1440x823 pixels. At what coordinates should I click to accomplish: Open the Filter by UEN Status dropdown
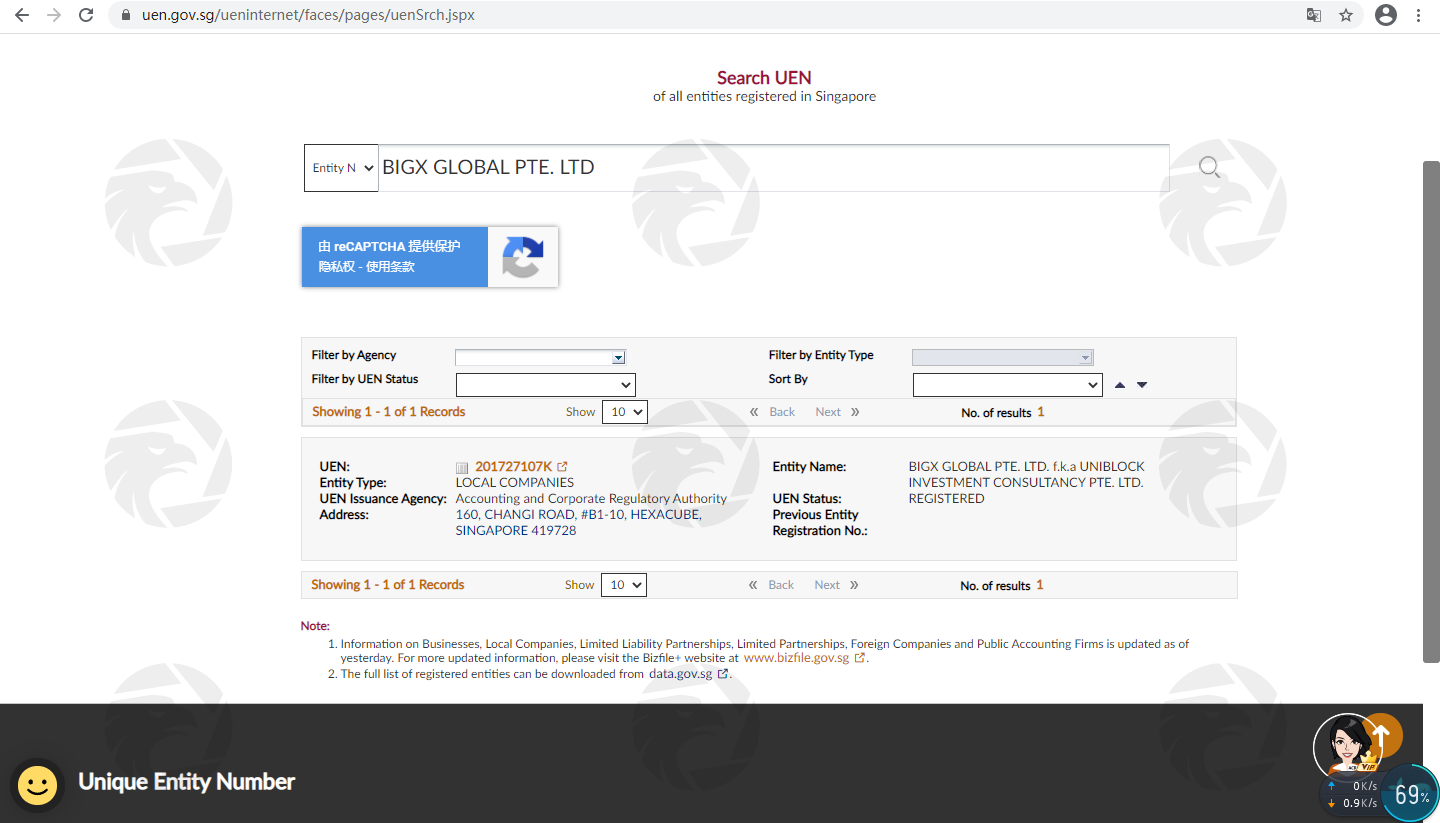(546, 385)
